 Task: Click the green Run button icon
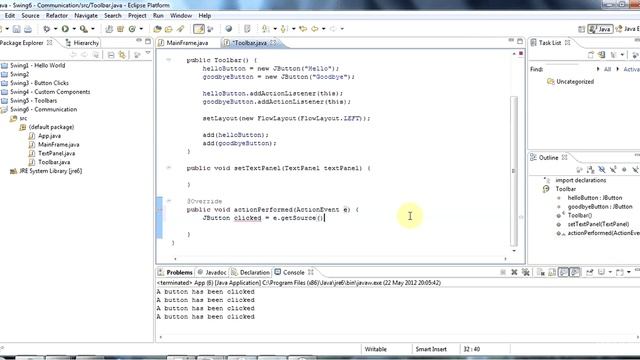pyautogui.click(x=65, y=29)
